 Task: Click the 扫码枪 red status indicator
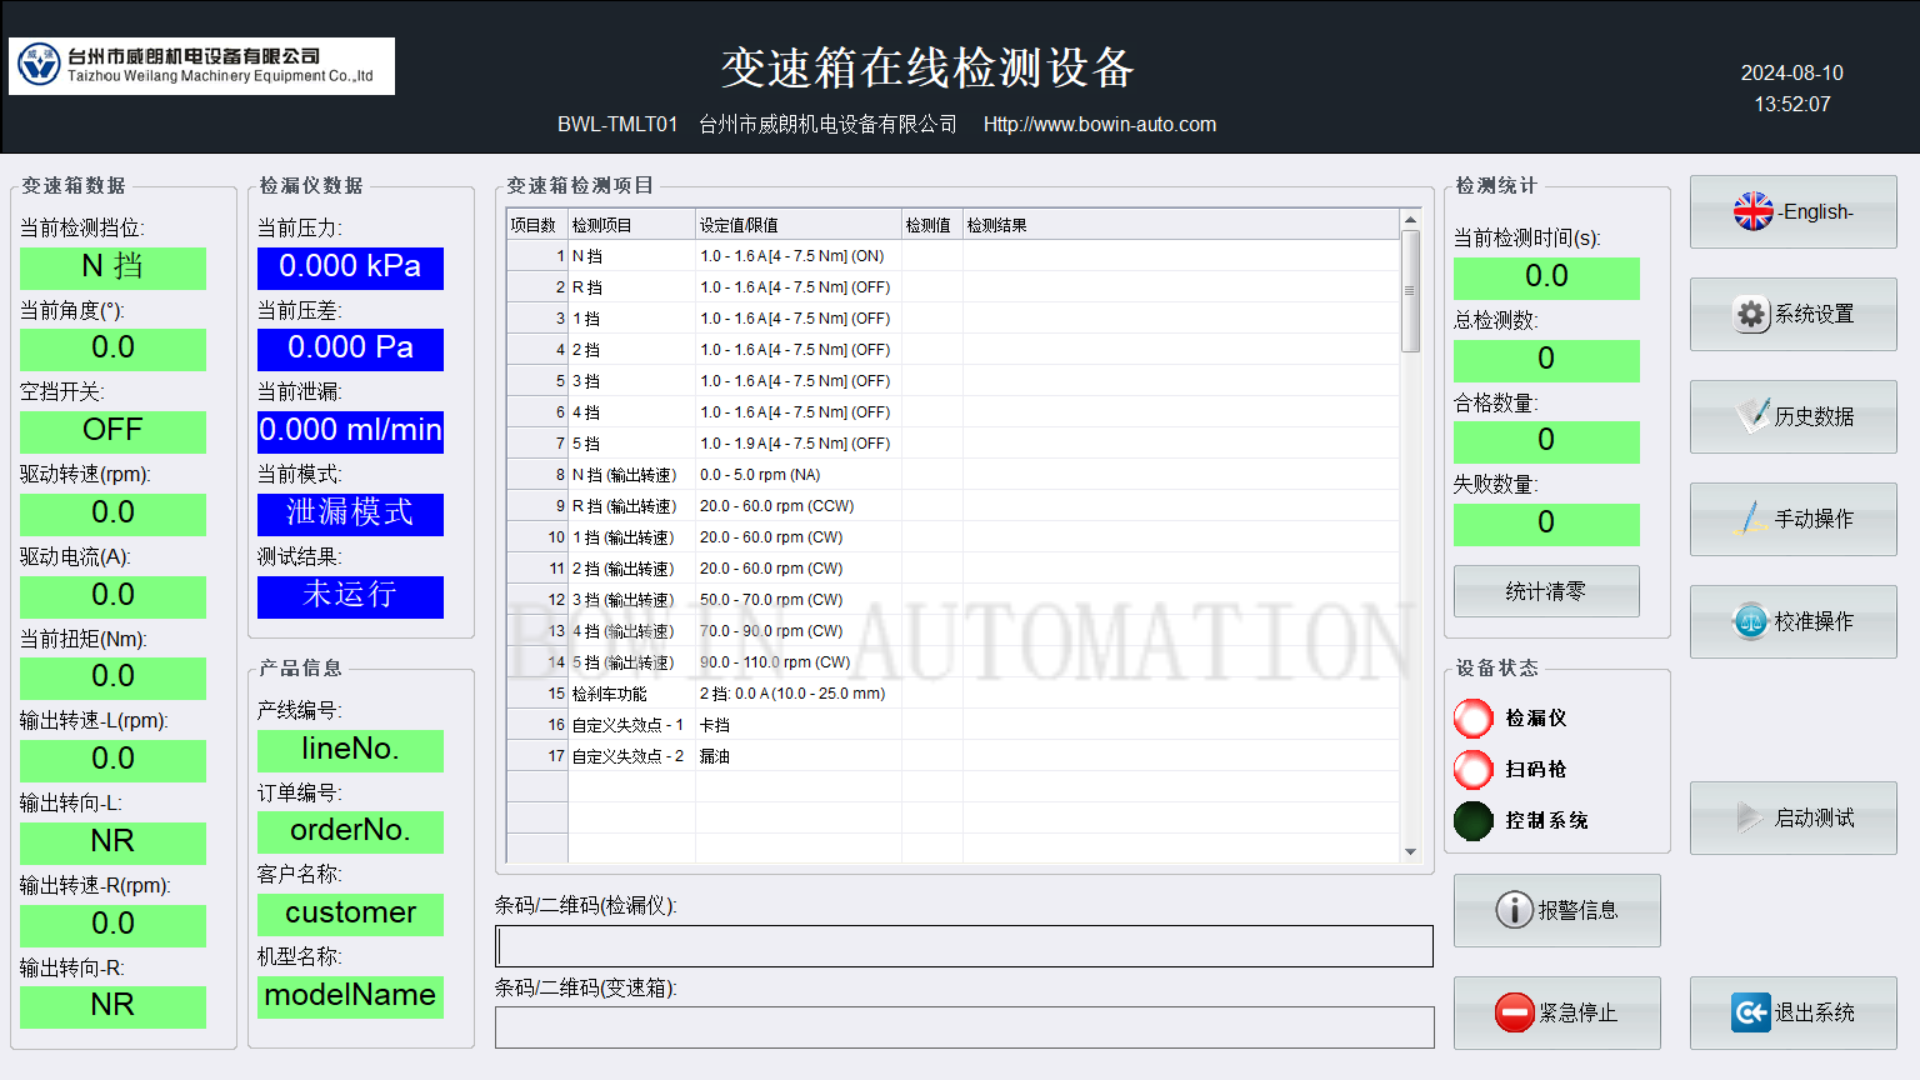point(1473,769)
